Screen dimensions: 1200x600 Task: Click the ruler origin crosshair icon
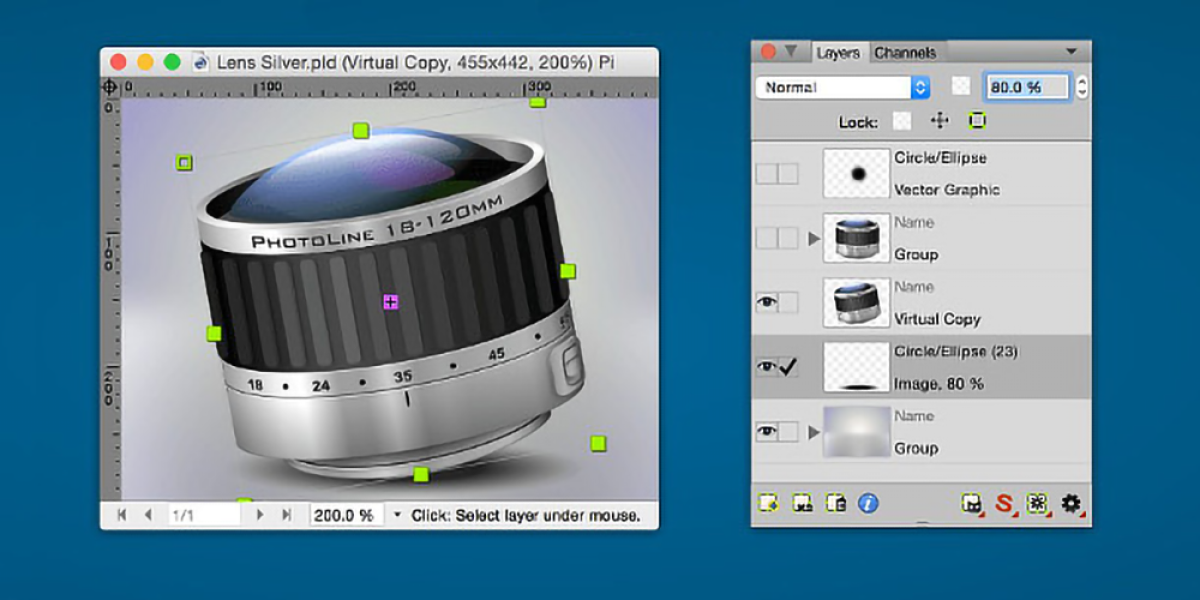tap(110, 87)
